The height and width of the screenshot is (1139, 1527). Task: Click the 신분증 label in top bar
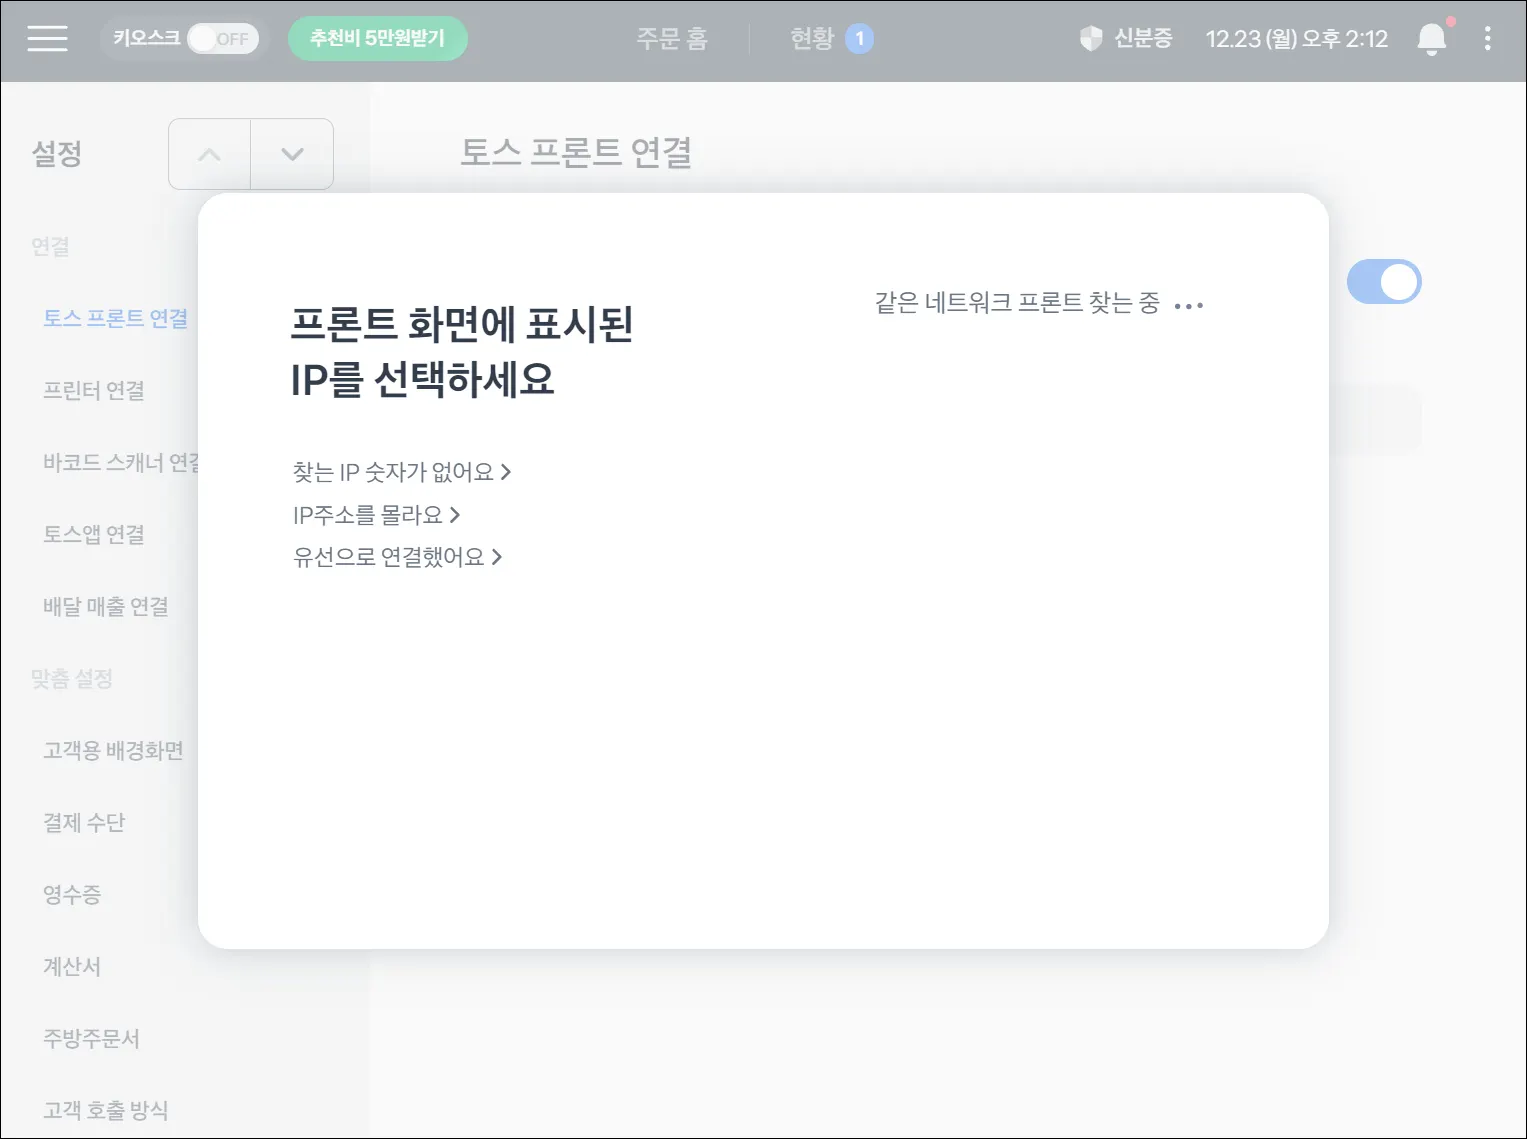[x=1143, y=39]
